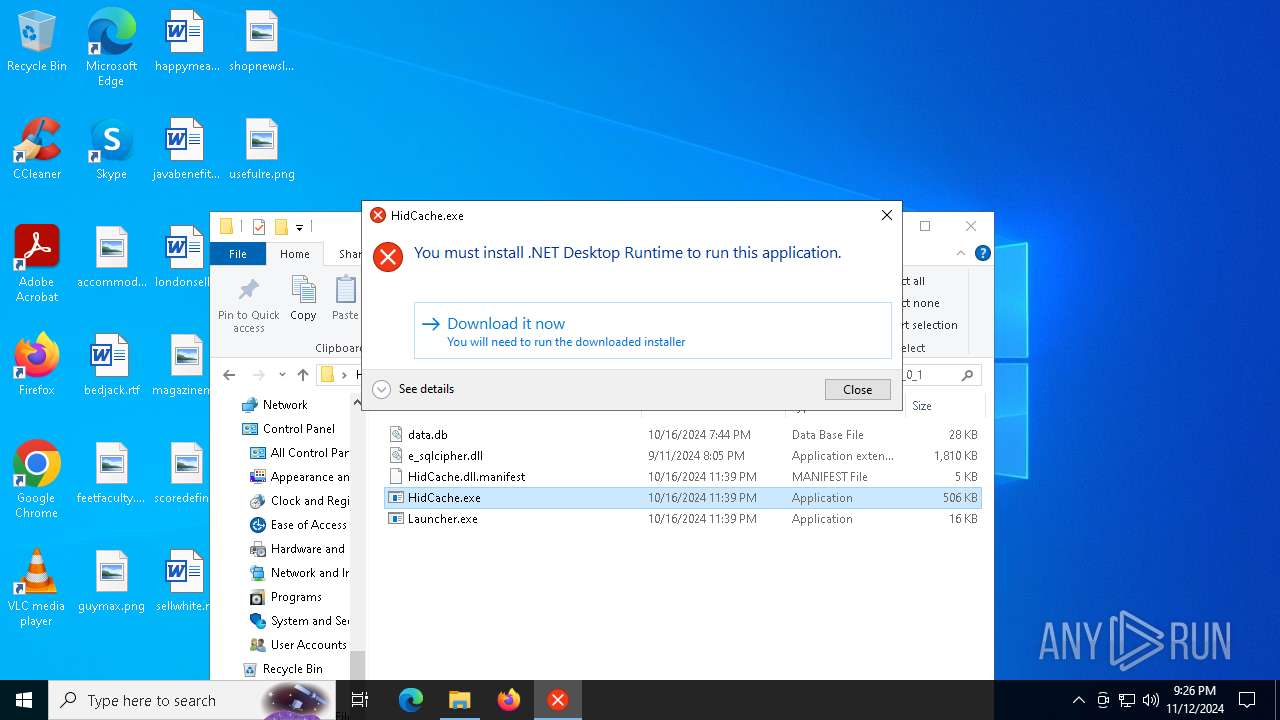
Task: Go up one folder level in Explorer
Action: 303,375
